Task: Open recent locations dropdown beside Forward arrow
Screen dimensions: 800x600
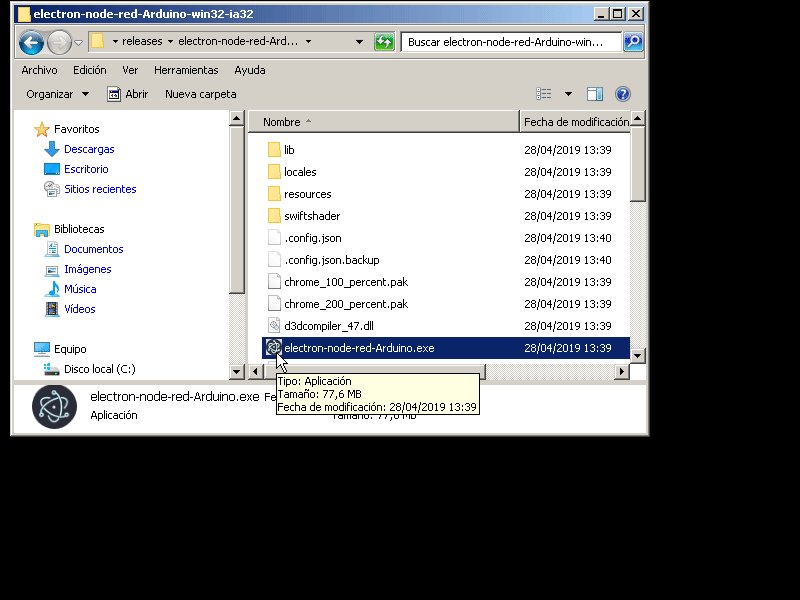Action: point(79,42)
